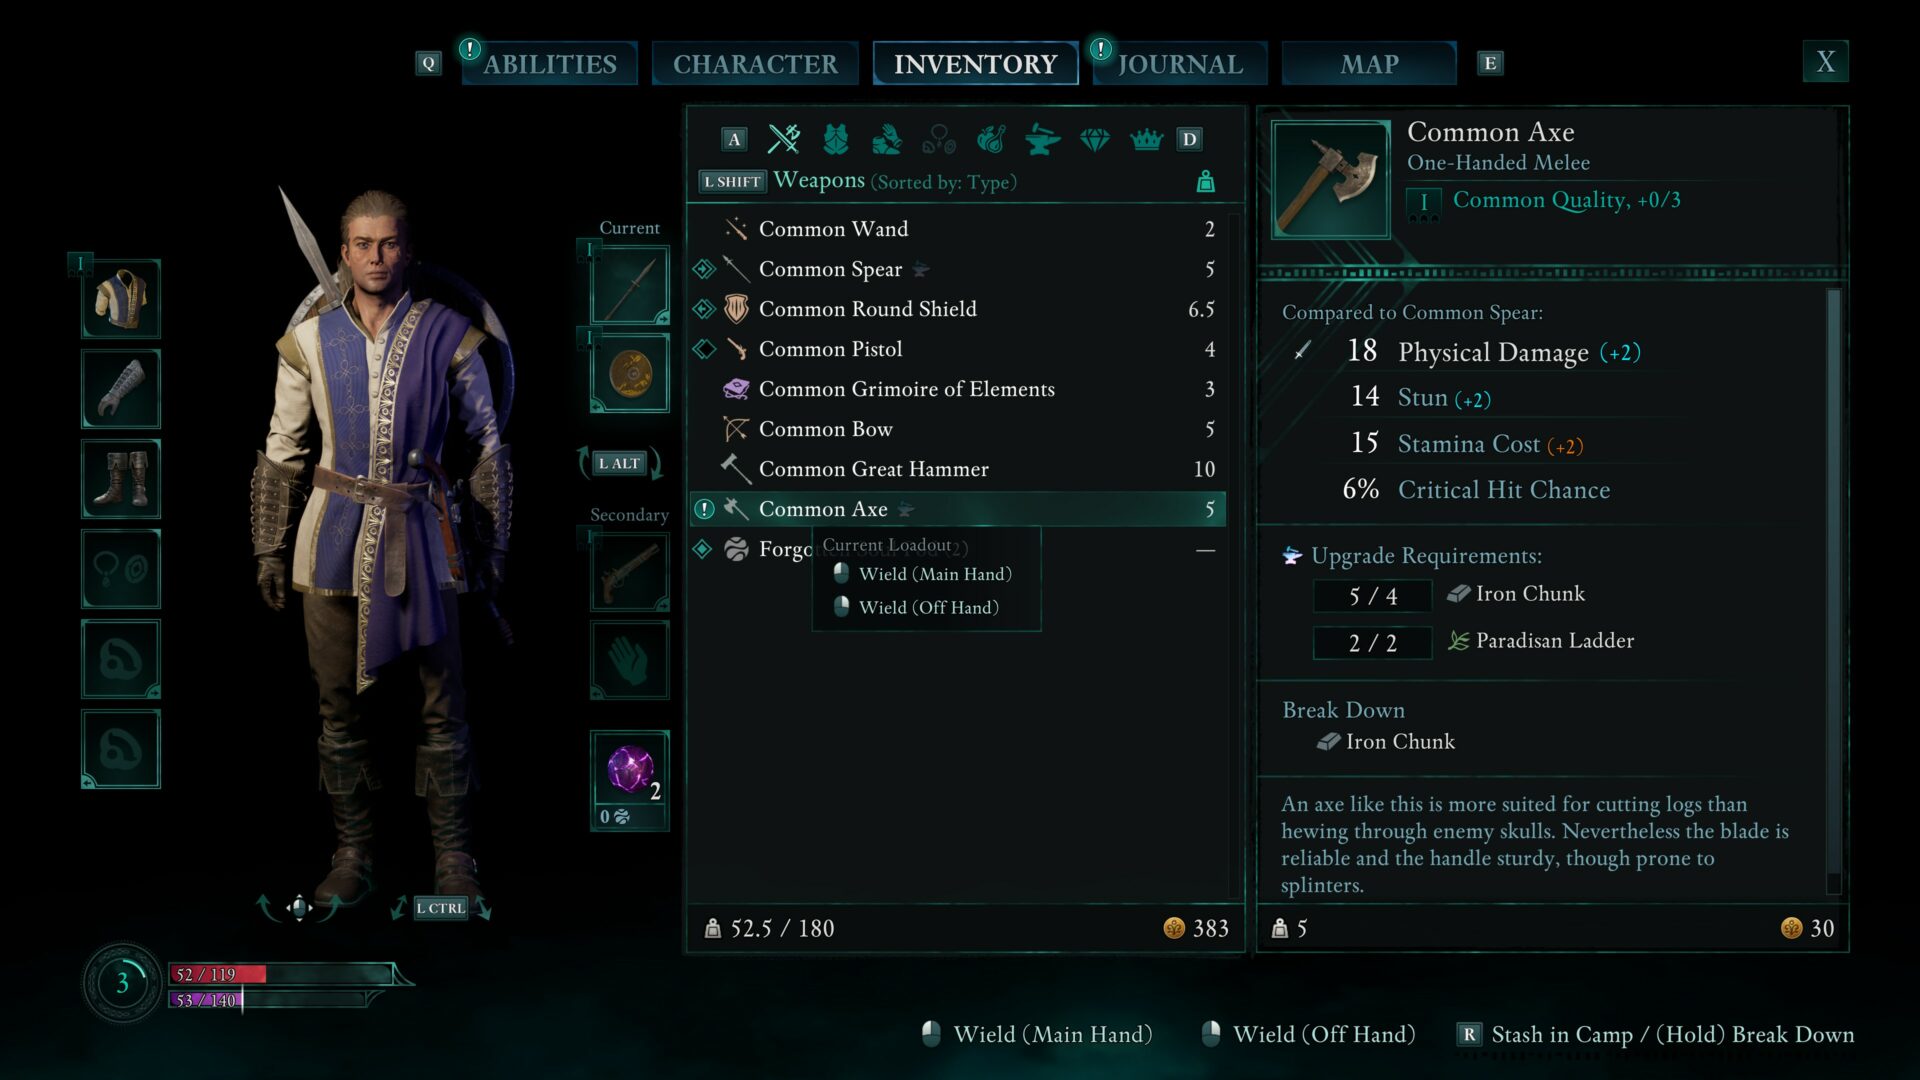Toggle weapon set with L ALT swap
The height and width of the screenshot is (1080, 1920).
point(620,463)
